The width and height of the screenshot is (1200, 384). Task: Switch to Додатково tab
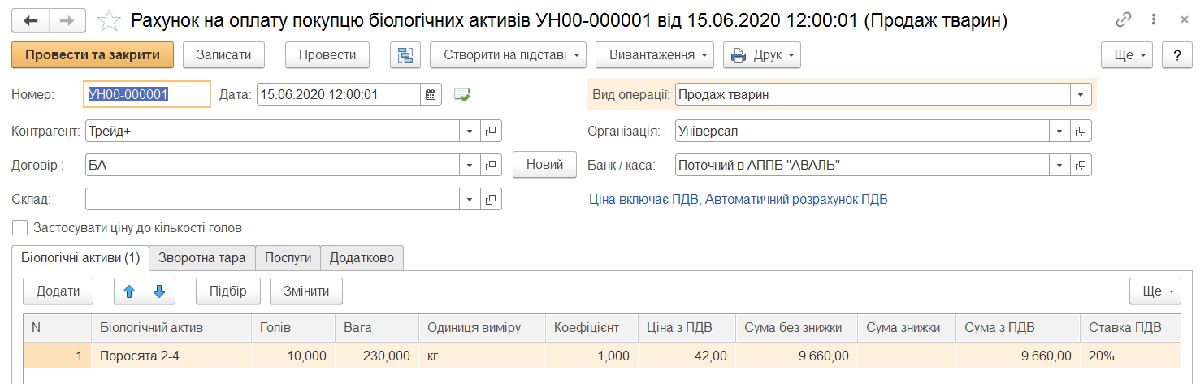pos(362,258)
